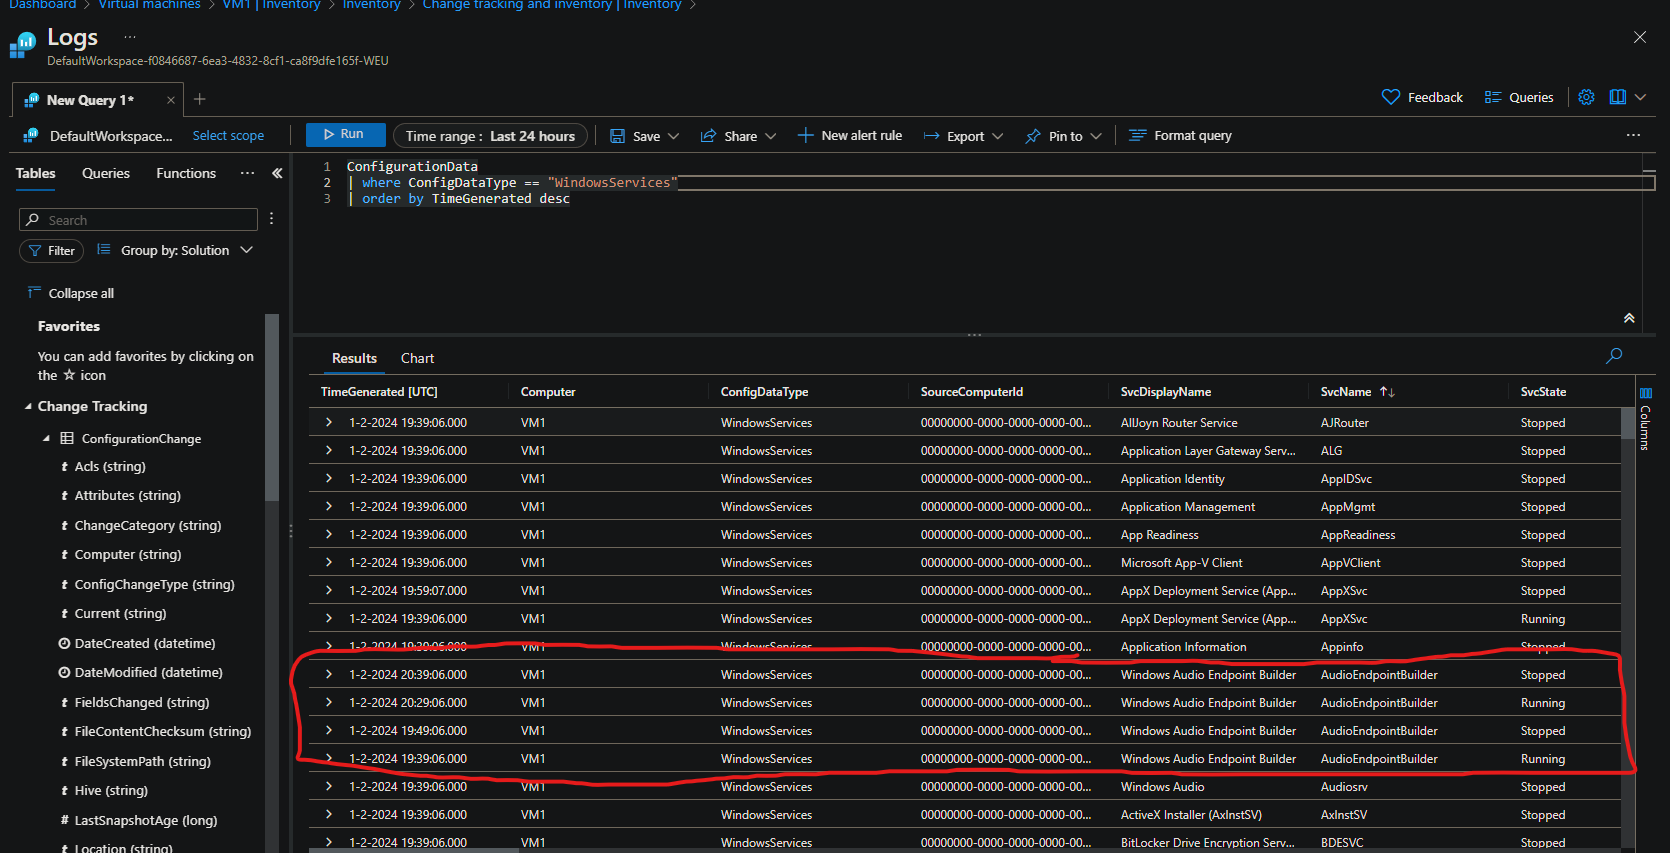This screenshot has height=853, width=1670.
Task: Open the Save dropdown
Action: [644, 136]
